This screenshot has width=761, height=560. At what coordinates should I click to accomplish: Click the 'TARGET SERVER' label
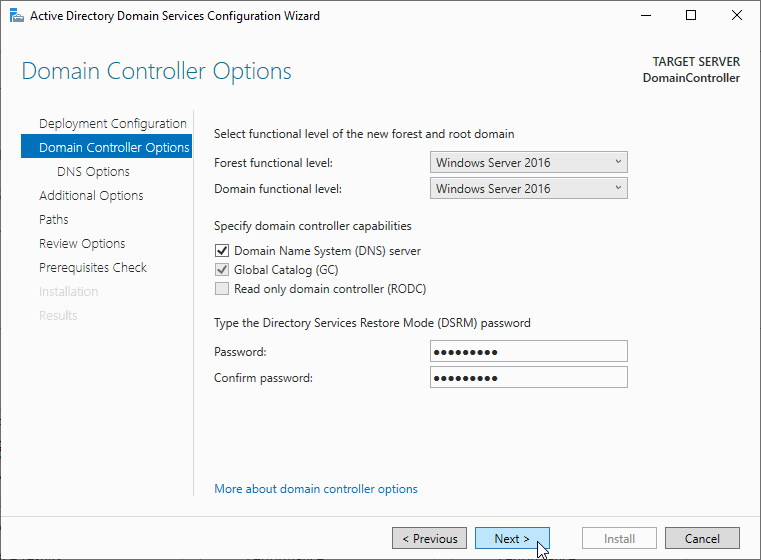tap(696, 62)
